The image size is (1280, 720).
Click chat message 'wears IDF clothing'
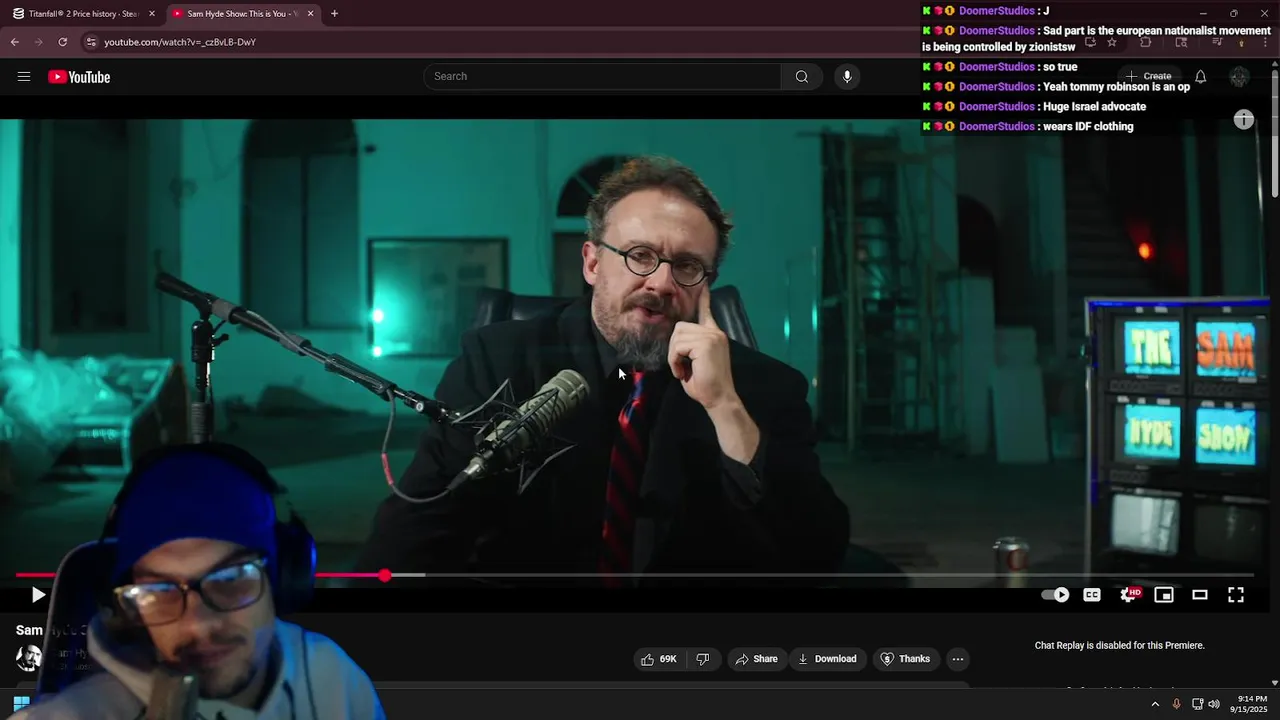[x=1088, y=127]
